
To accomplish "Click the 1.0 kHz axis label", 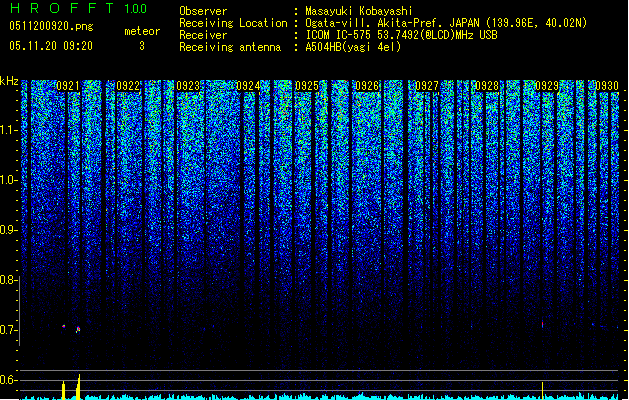I will [x=8, y=180].
